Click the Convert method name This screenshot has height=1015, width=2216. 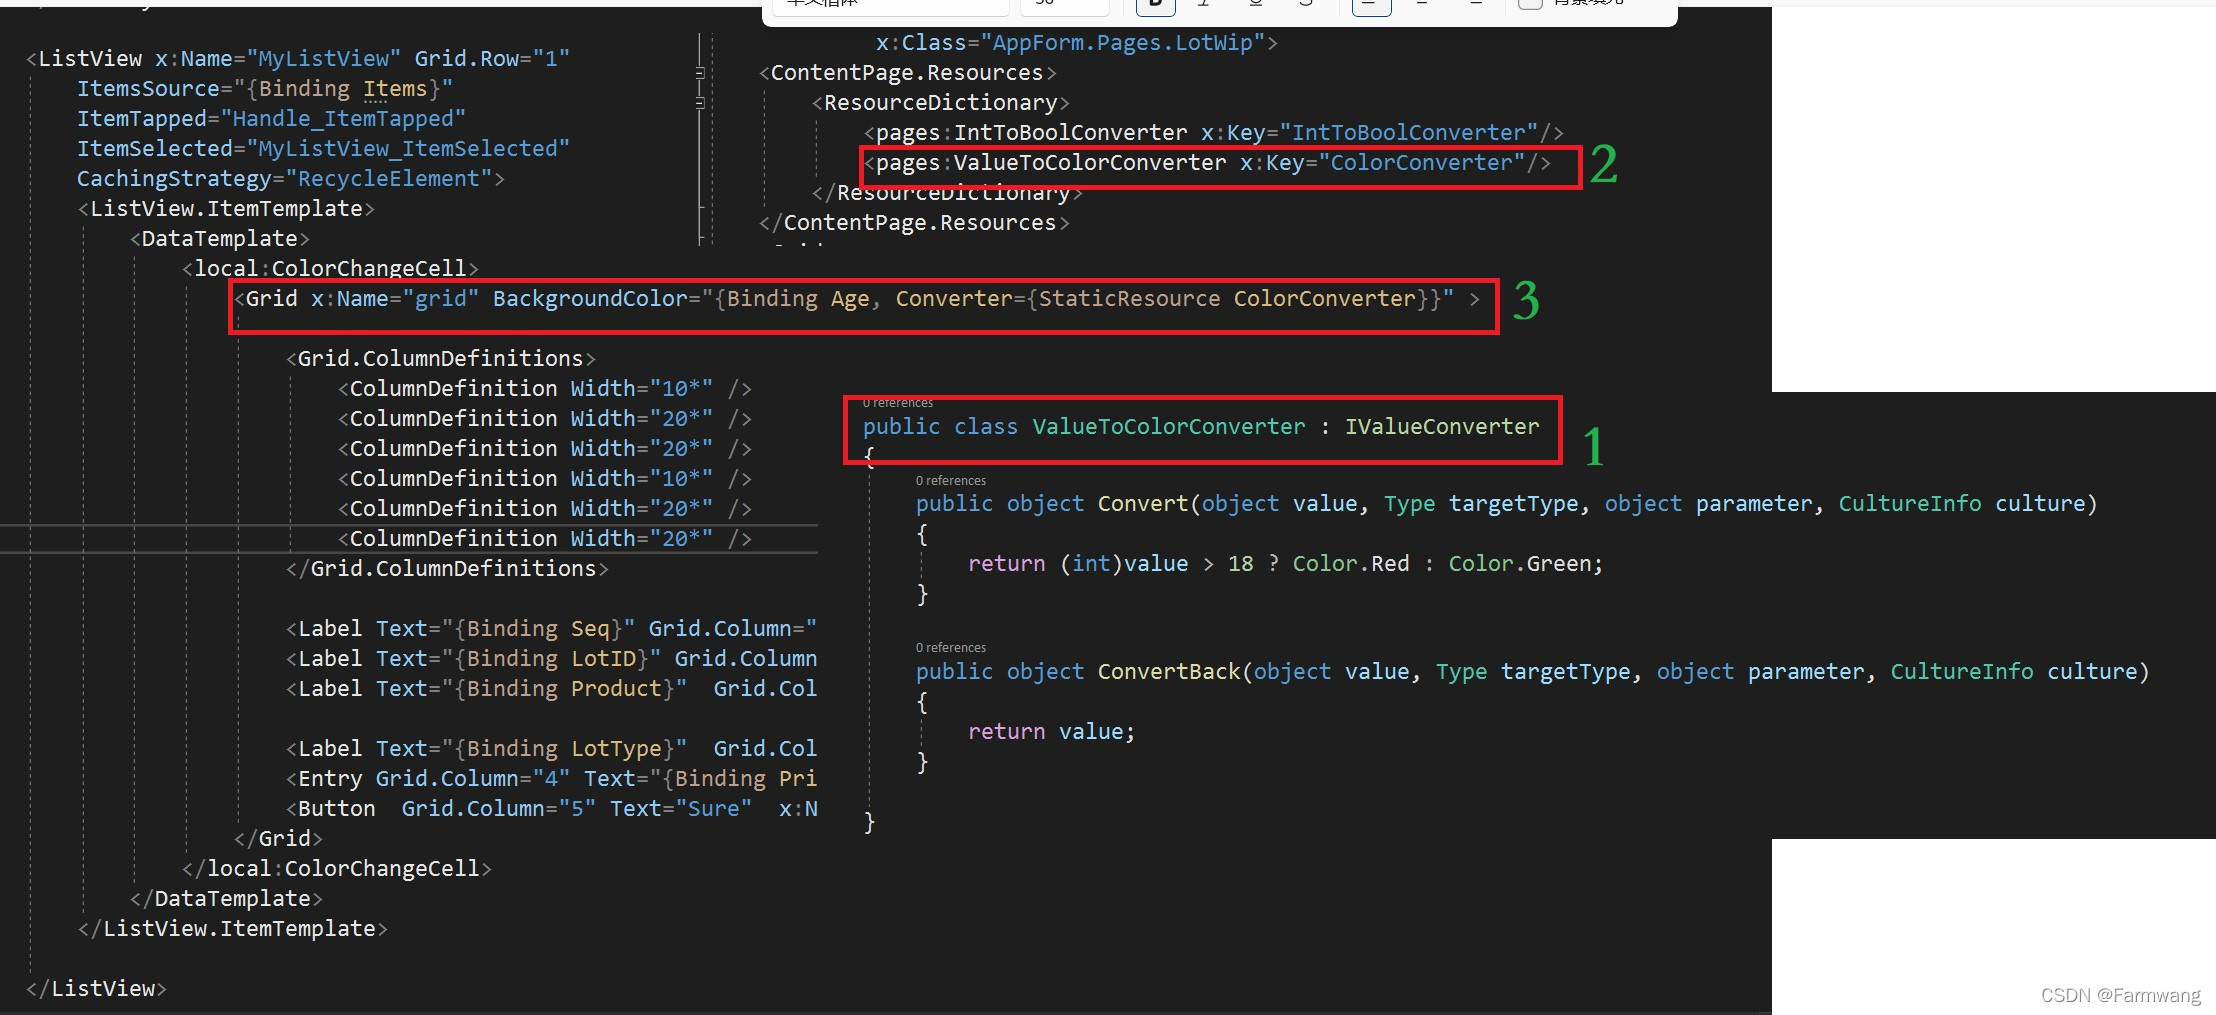tap(1143, 504)
